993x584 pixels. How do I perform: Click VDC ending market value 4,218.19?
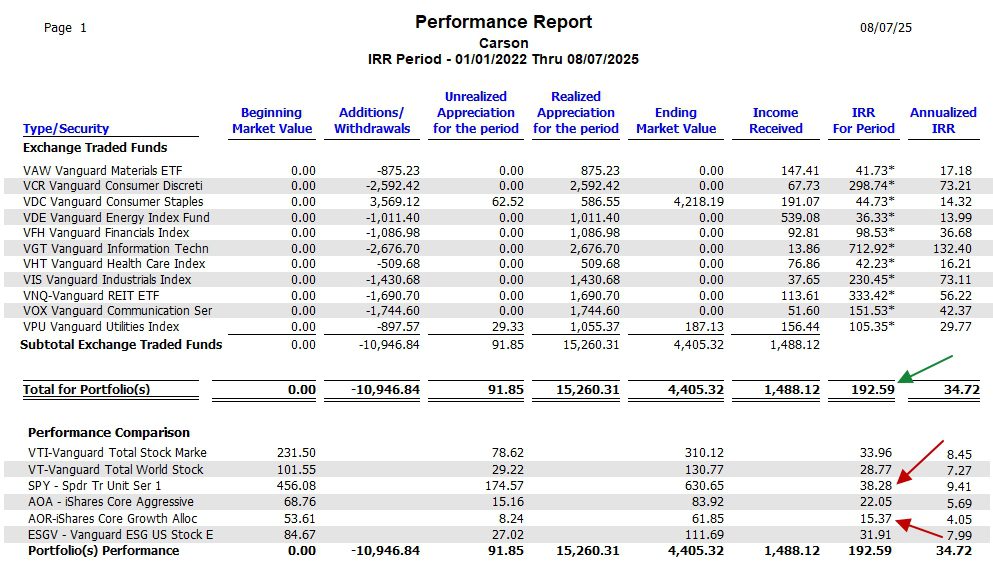(x=699, y=201)
